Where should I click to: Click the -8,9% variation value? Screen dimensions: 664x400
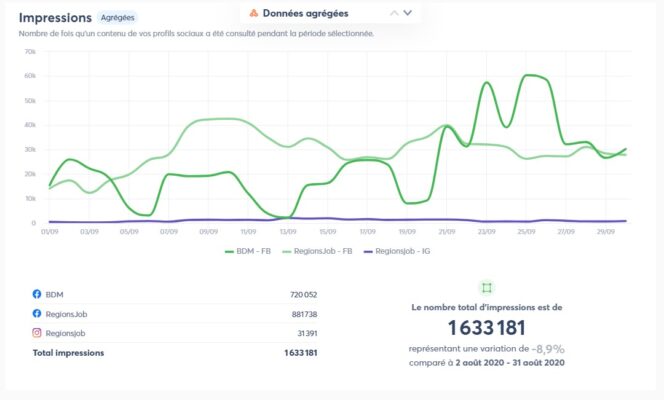tap(547, 349)
